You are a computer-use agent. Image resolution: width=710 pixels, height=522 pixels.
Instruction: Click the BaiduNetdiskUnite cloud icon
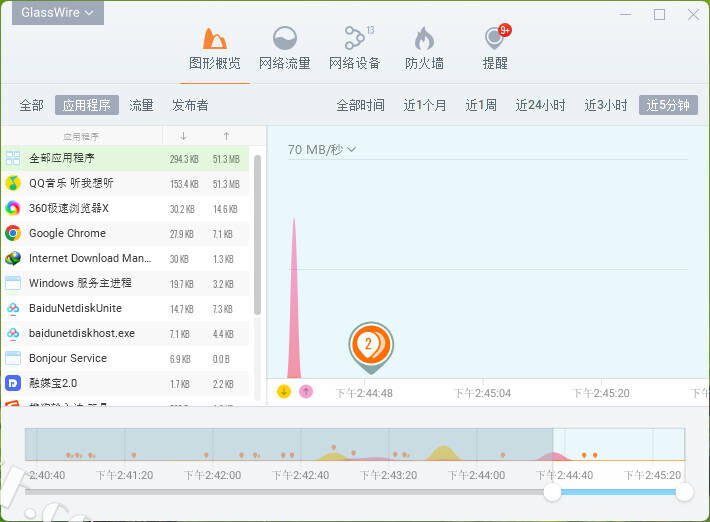[13, 308]
